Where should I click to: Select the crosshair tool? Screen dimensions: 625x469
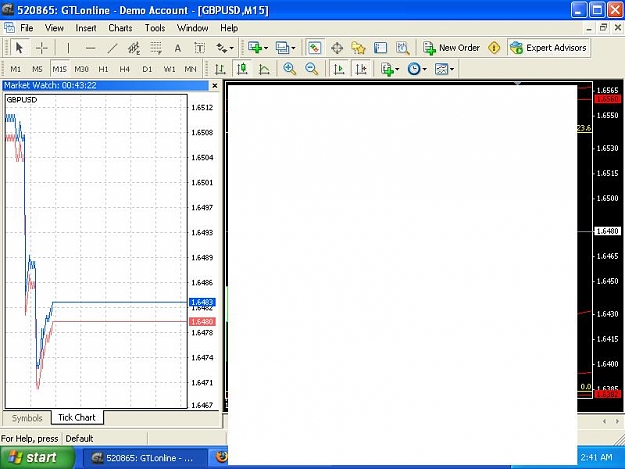(x=41, y=48)
